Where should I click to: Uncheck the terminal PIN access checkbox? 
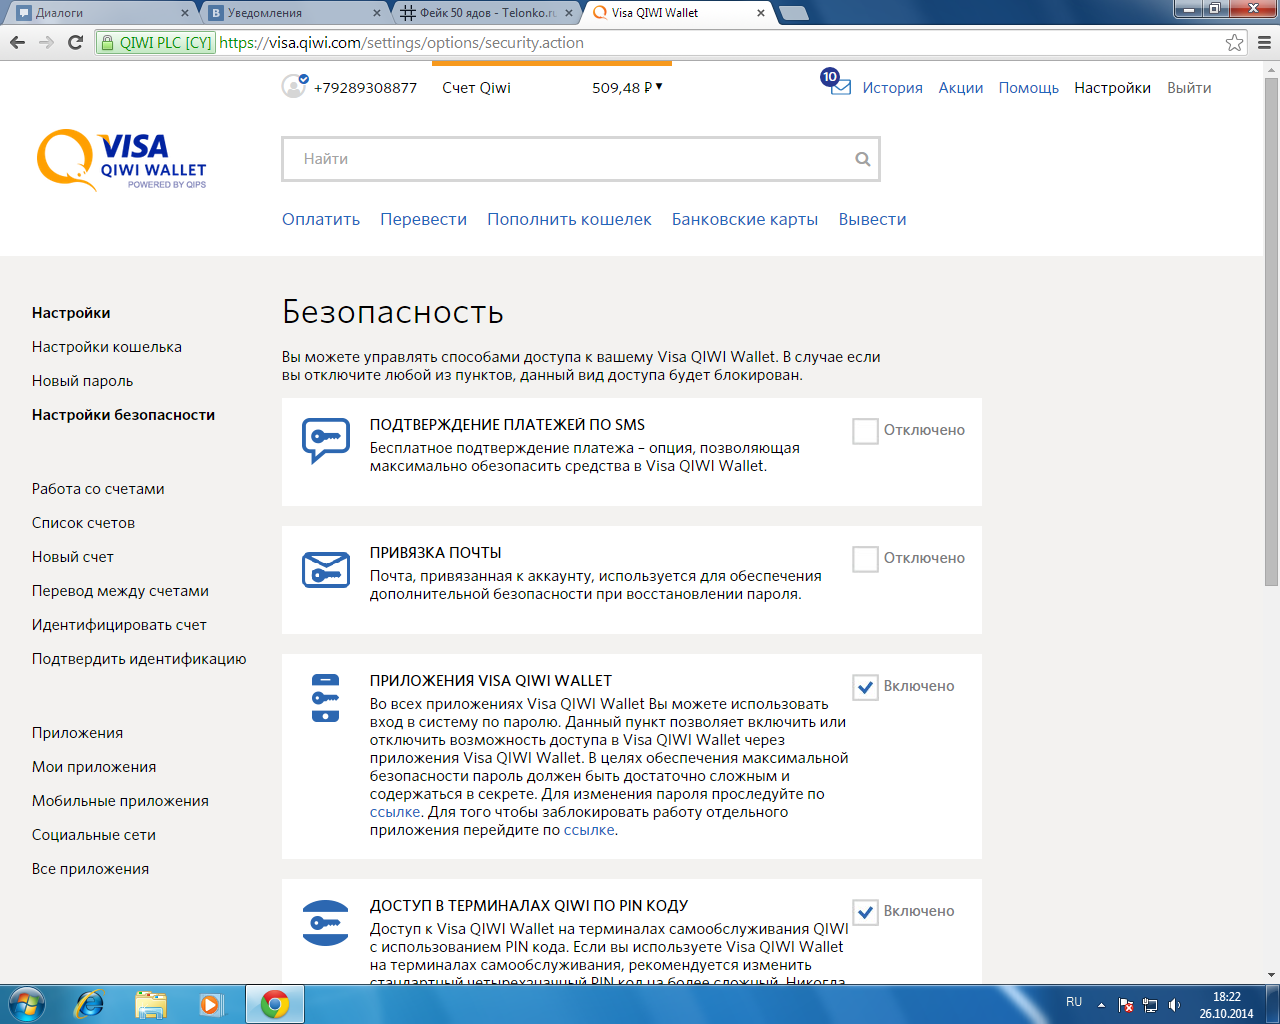click(x=865, y=912)
